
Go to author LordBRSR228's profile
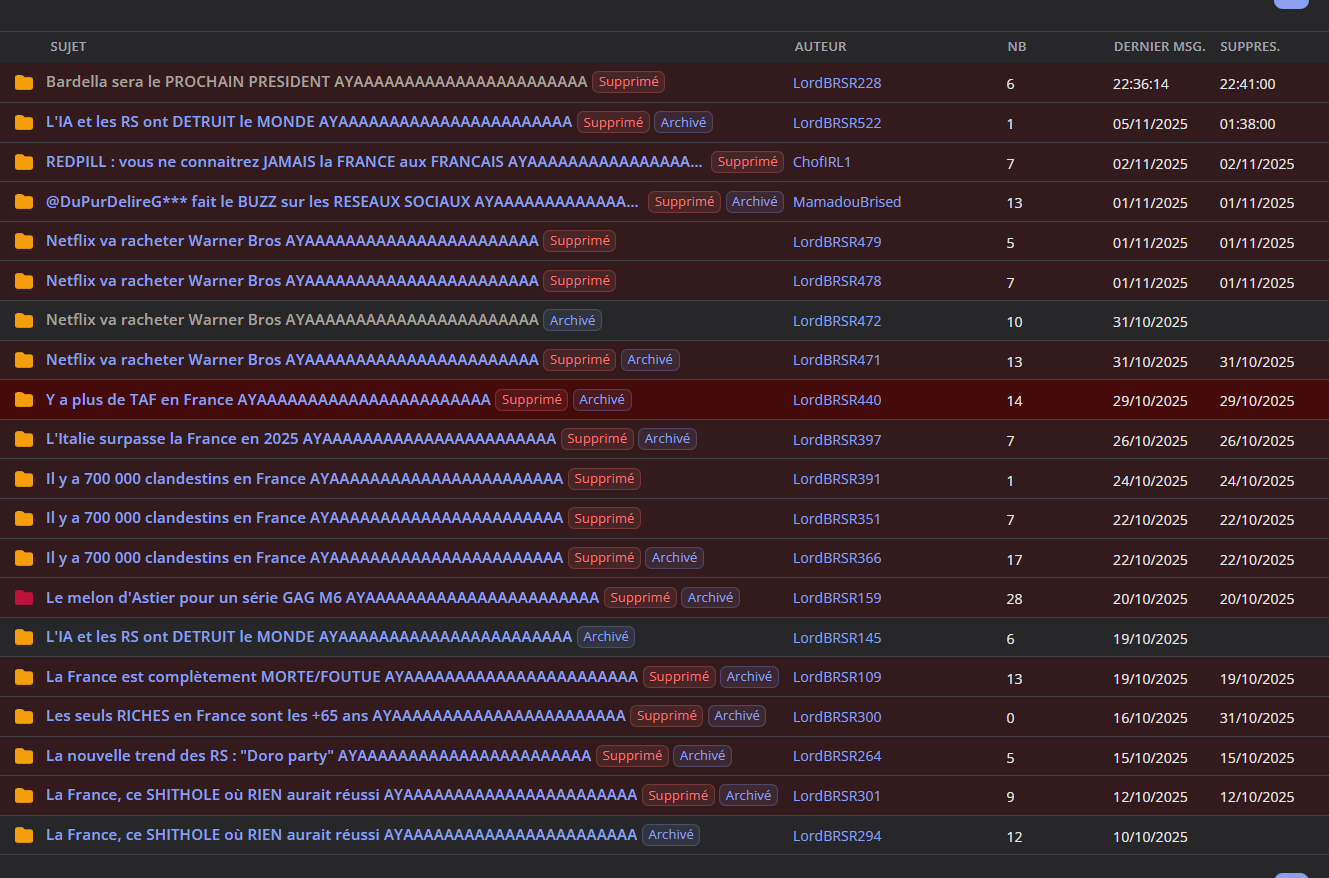837,83
